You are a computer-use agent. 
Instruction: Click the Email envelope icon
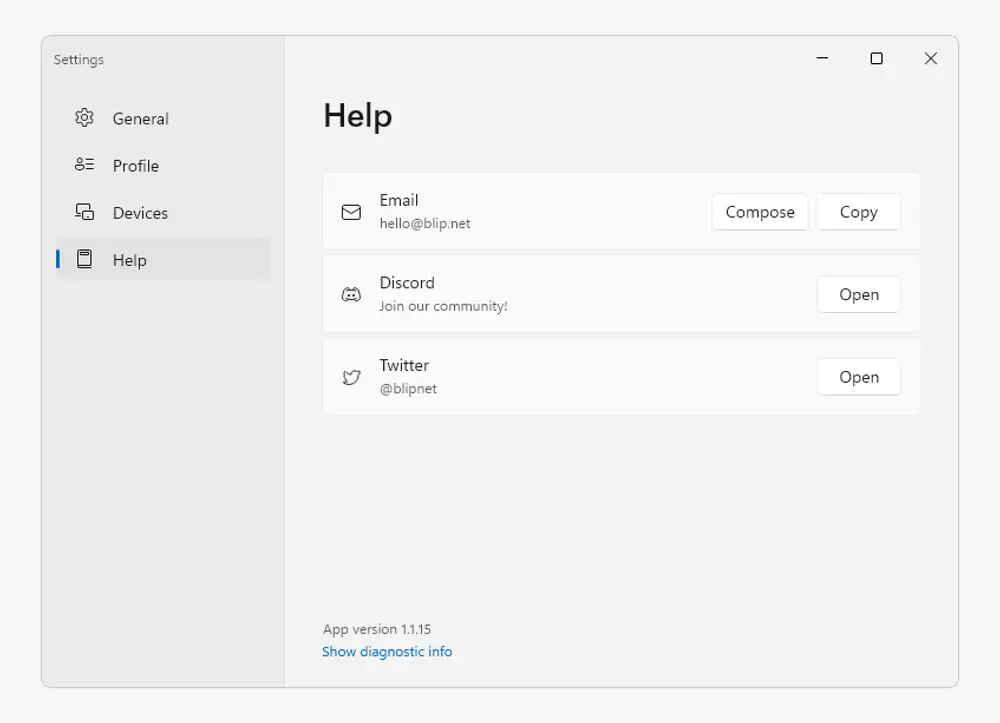[351, 212]
